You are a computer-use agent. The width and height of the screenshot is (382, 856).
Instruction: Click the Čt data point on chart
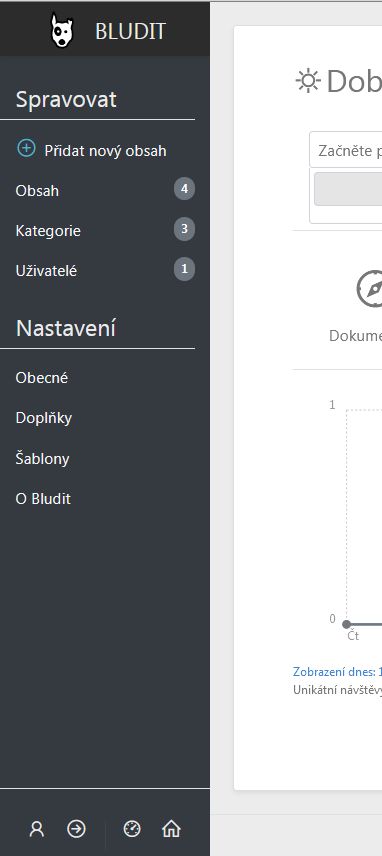346,624
